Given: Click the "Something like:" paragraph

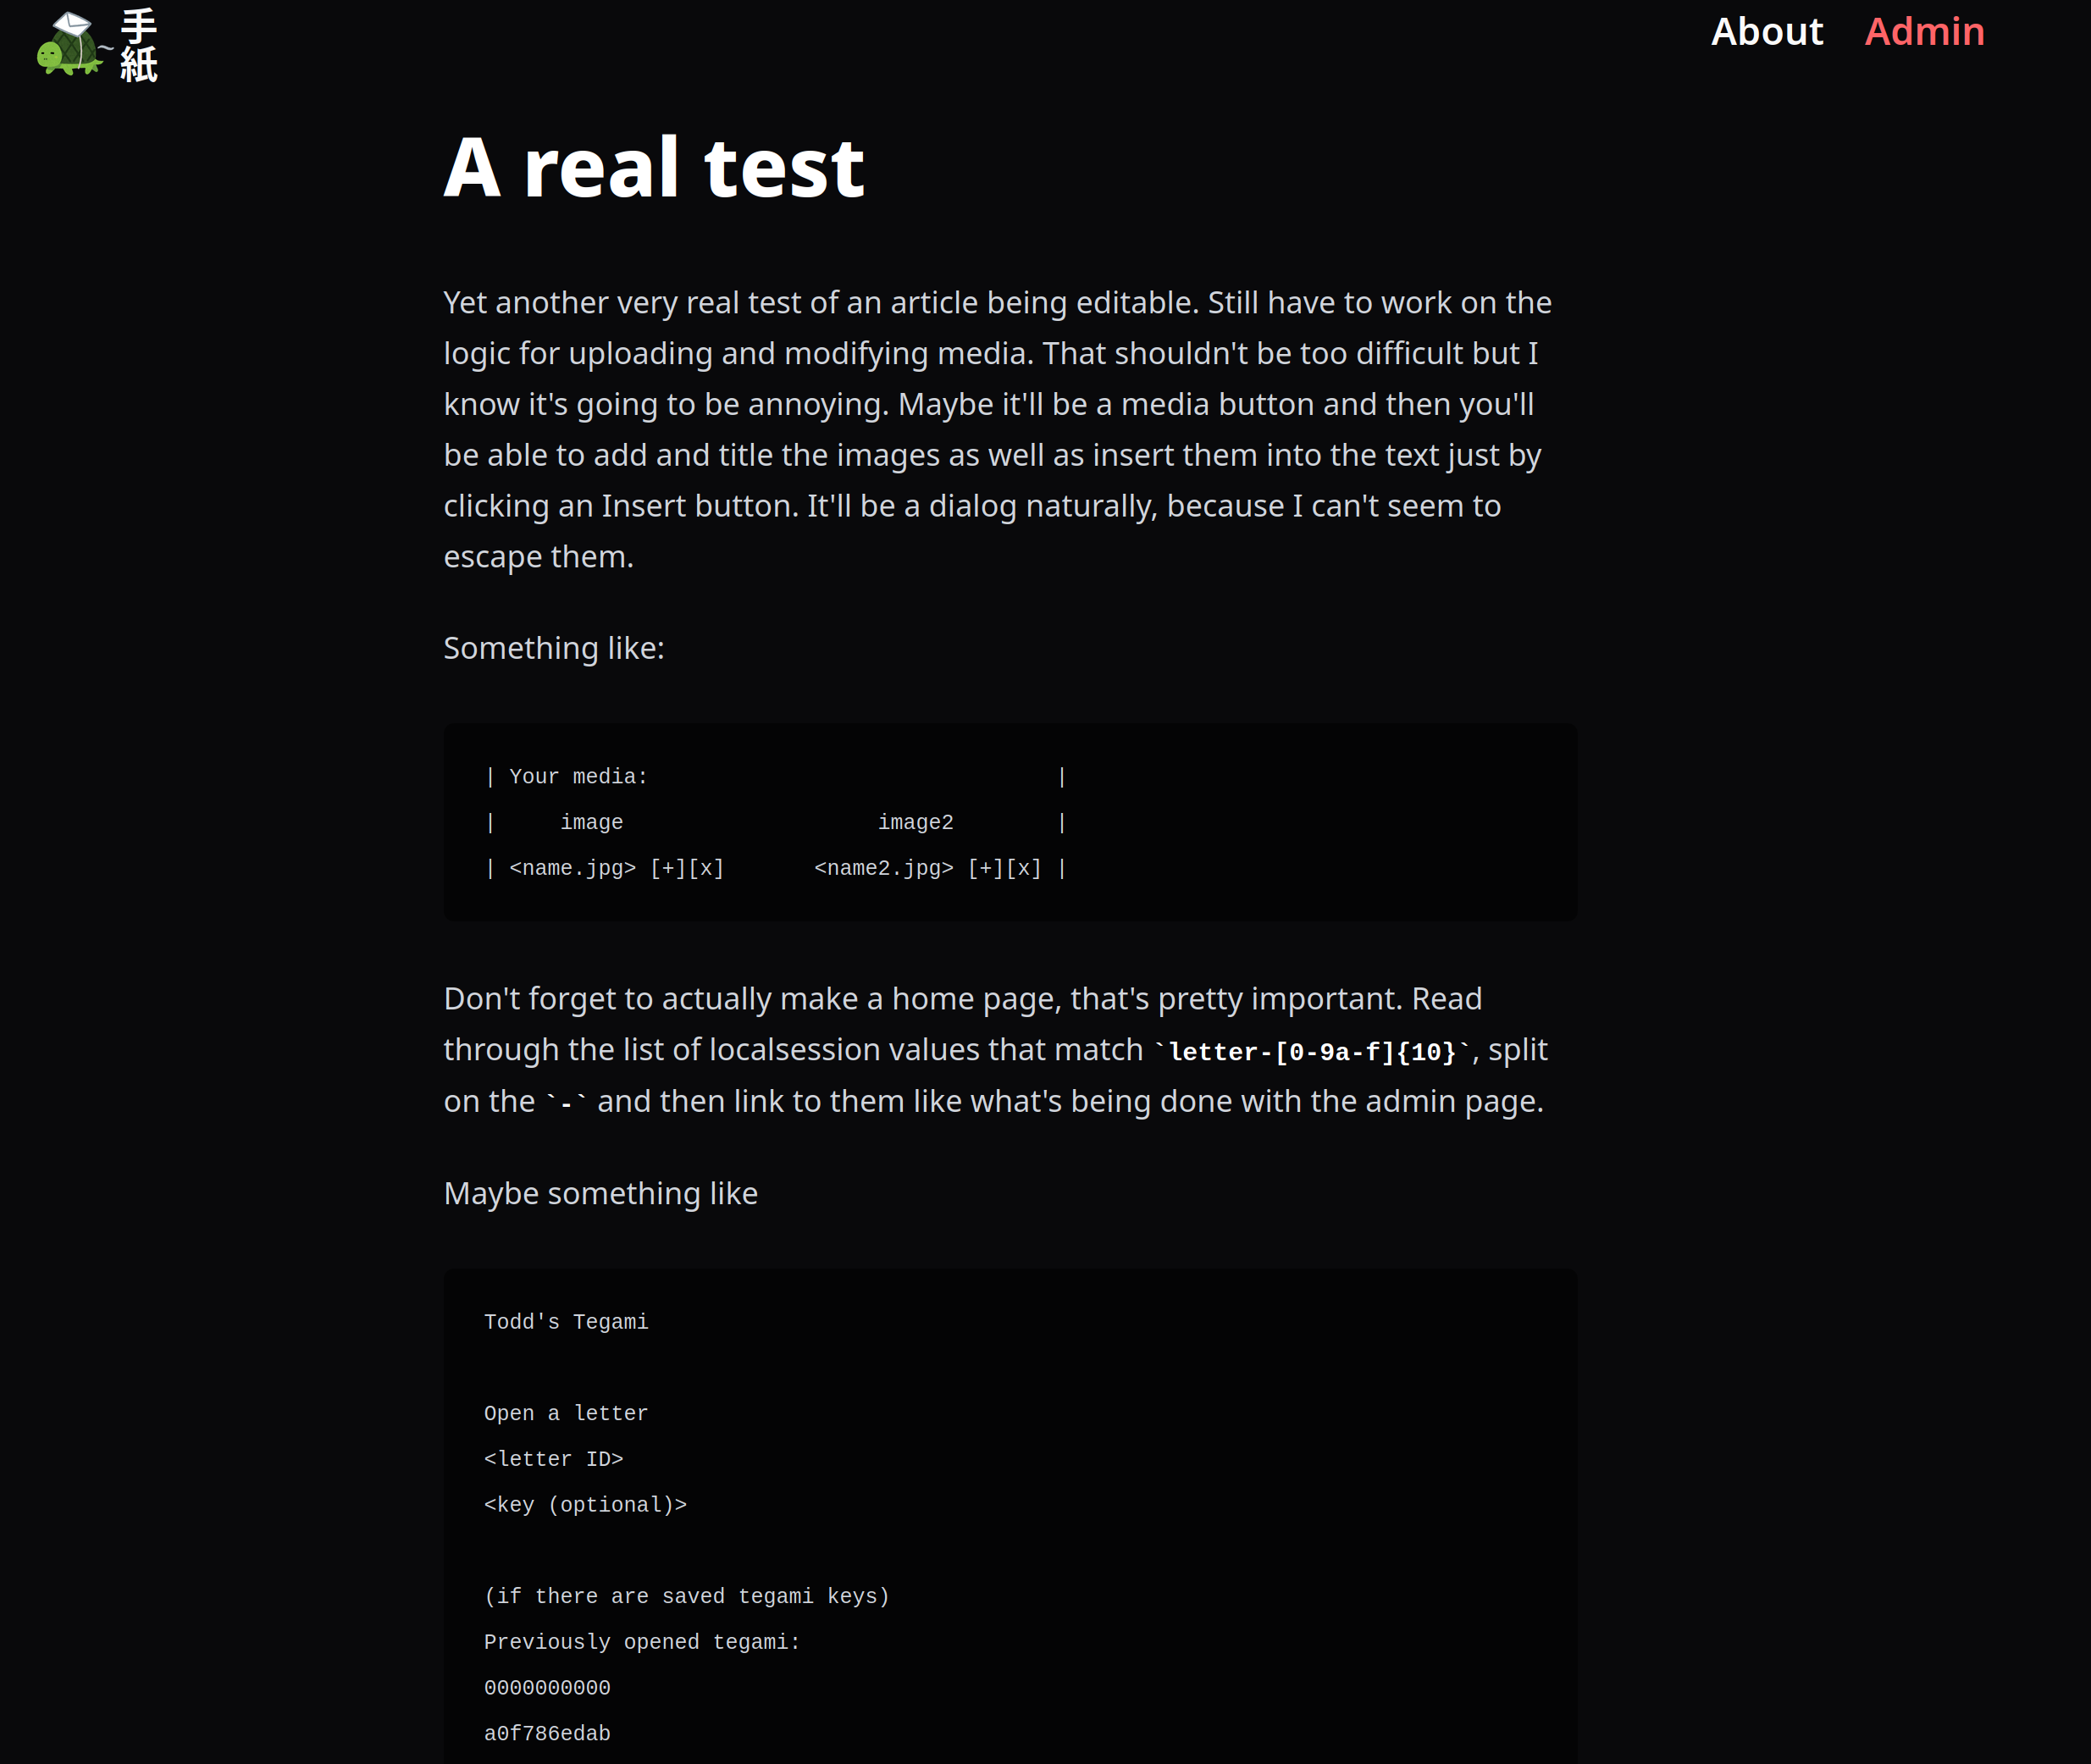Looking at the screenshot, I should (553, 648).
